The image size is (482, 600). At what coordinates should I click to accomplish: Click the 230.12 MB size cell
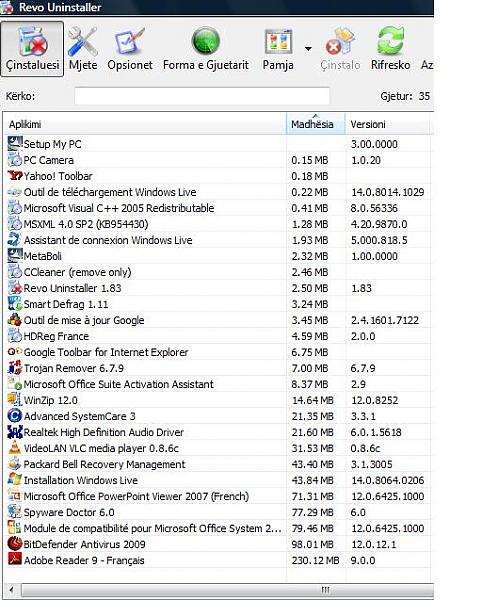point(315,561)
